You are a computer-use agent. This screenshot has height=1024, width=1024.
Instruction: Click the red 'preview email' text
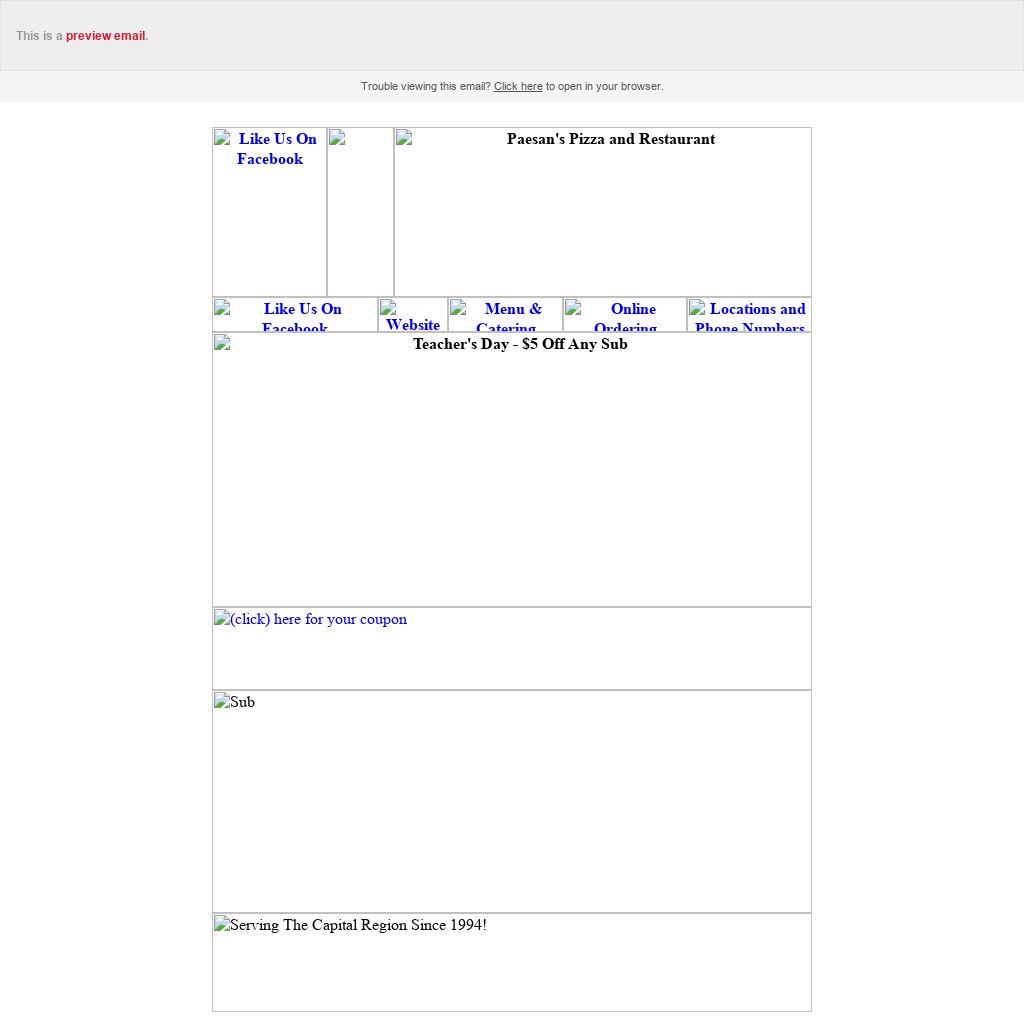click(105, 36)
